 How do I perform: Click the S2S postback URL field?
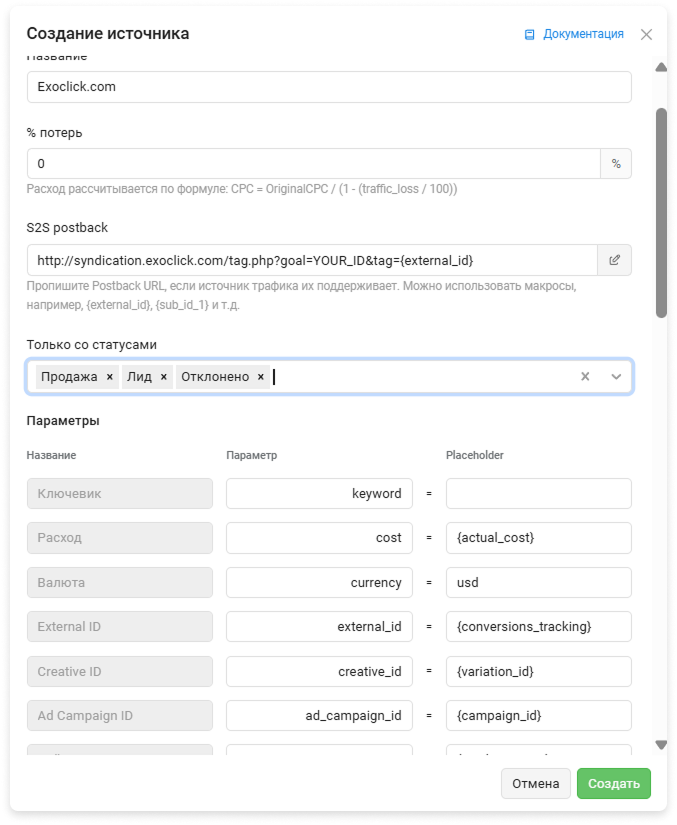click(312, 260)
